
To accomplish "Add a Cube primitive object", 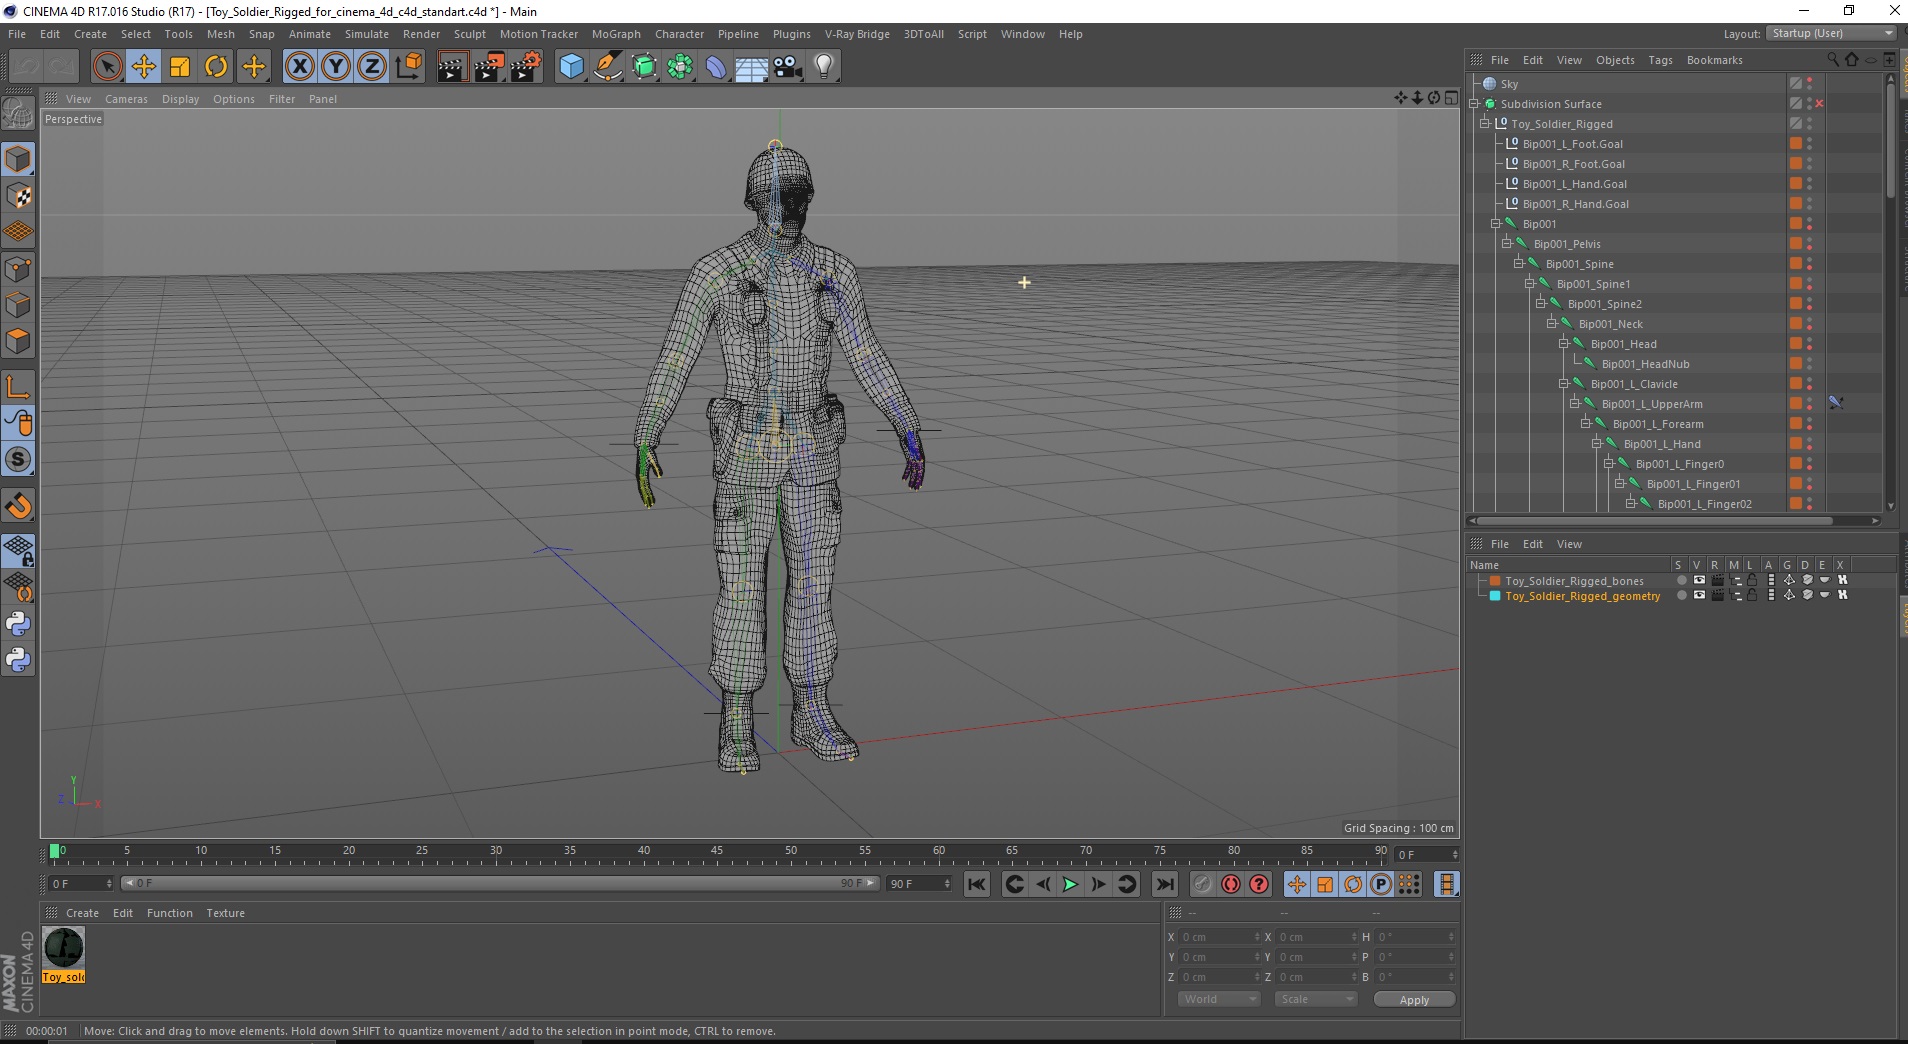I will click(x=571, y=67).
